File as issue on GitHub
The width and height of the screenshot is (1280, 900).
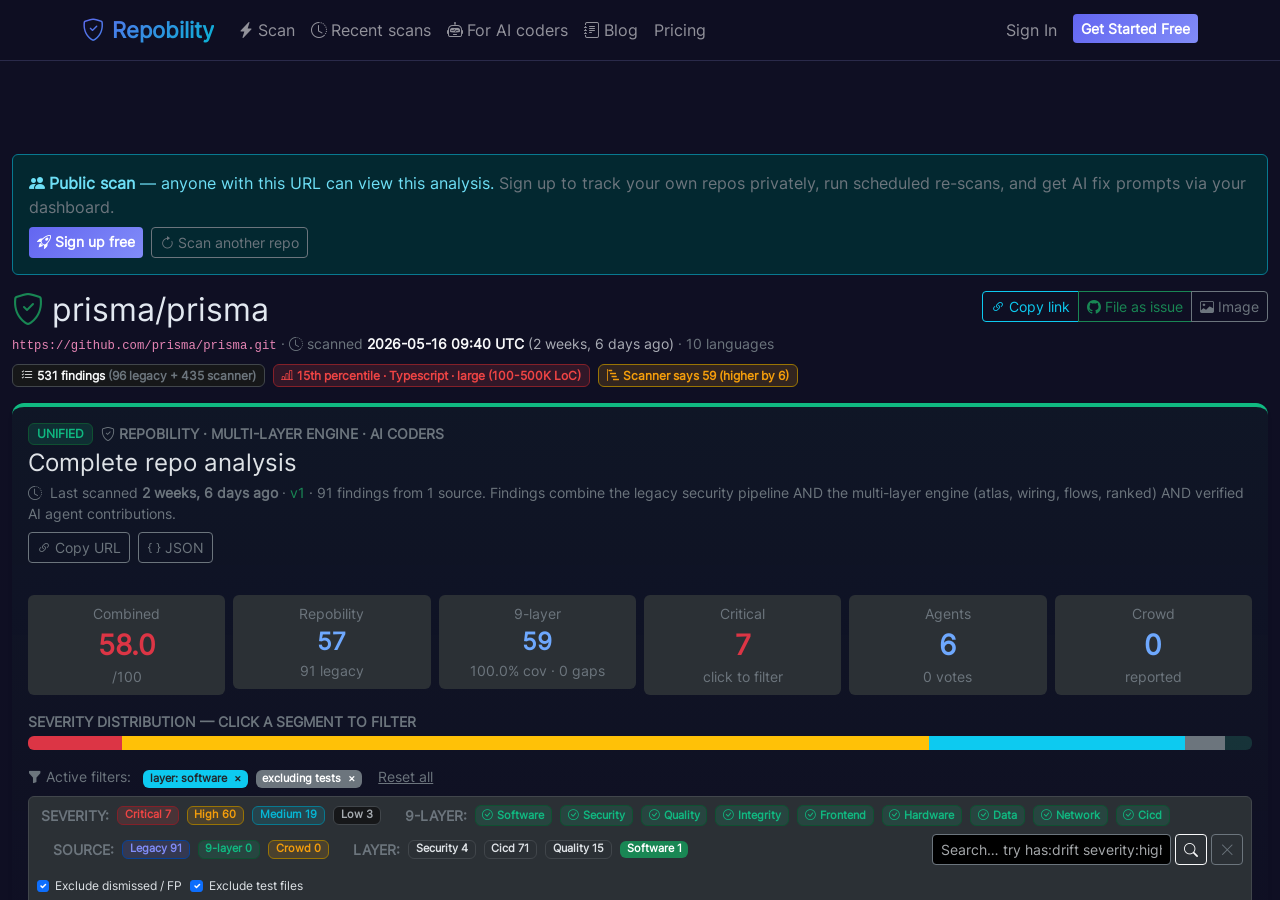[x=1135, y=307]
